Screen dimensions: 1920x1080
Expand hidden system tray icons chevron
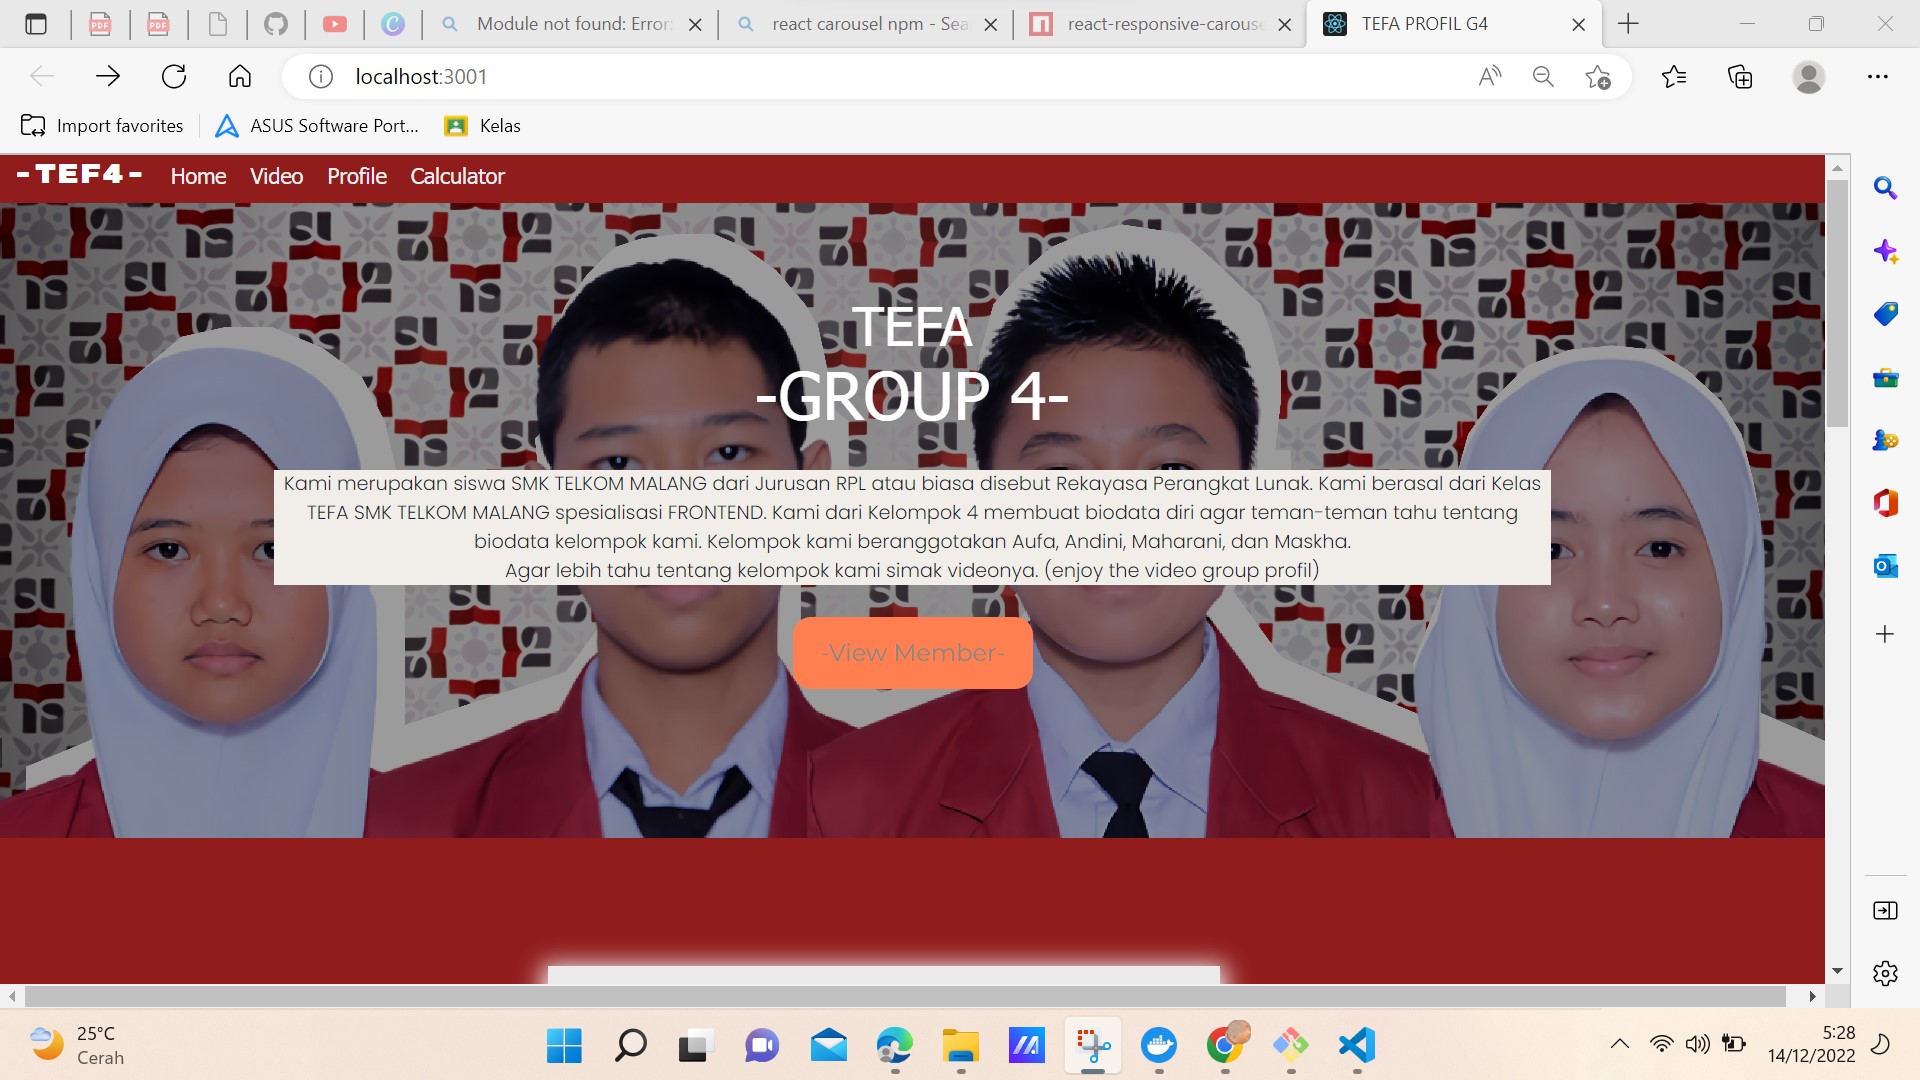pyautogui.click(x=1620, y=1044)
